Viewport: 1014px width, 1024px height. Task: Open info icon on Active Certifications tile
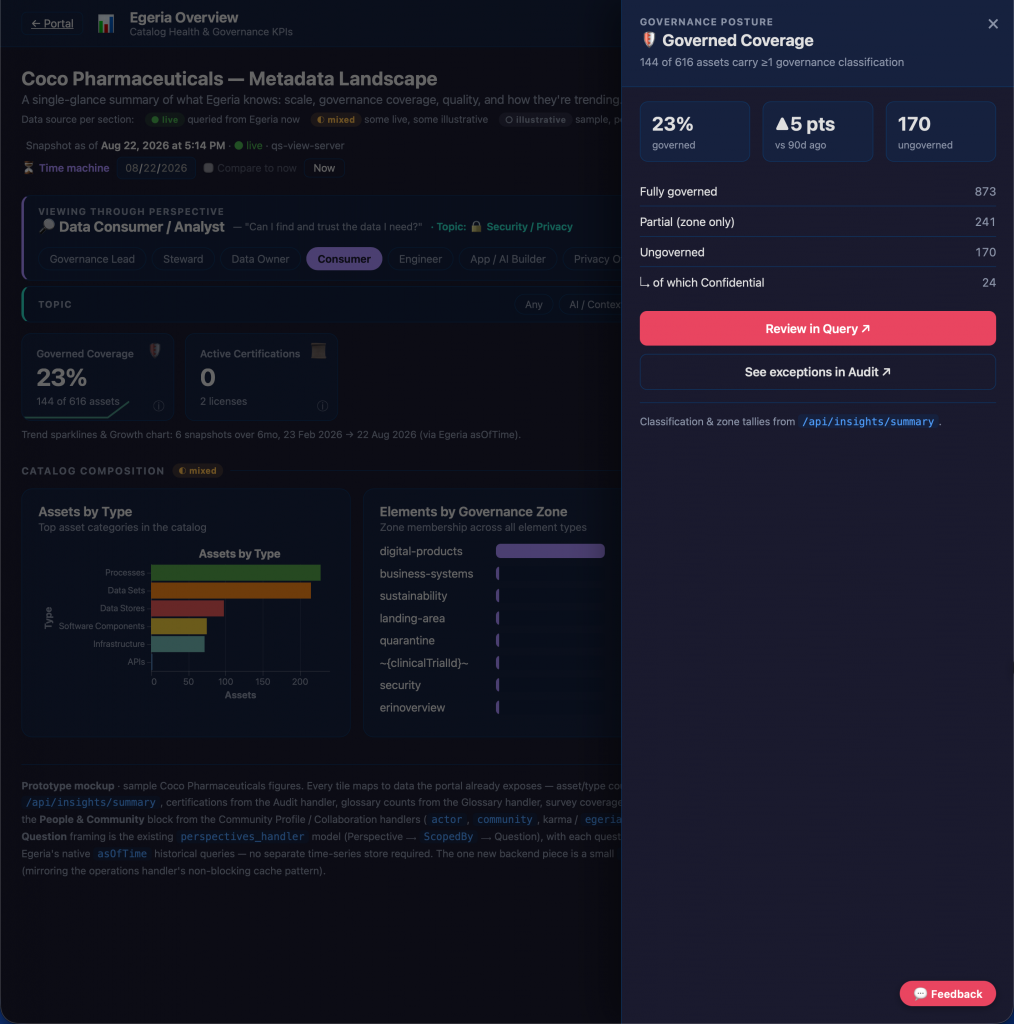322,406
